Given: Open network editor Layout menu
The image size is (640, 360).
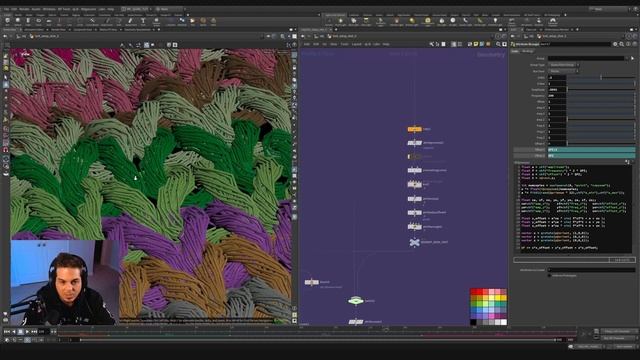Looking at the screenshot, I should [x=357, y=44].
